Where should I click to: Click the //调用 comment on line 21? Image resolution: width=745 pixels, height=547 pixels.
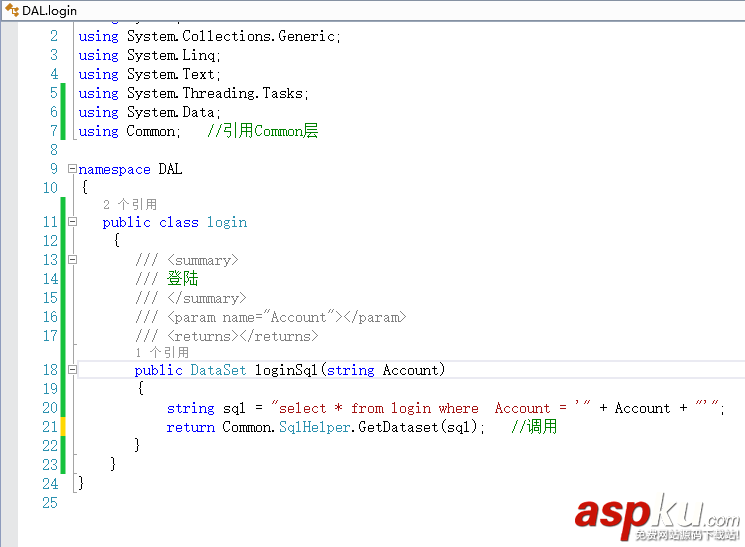534,426
